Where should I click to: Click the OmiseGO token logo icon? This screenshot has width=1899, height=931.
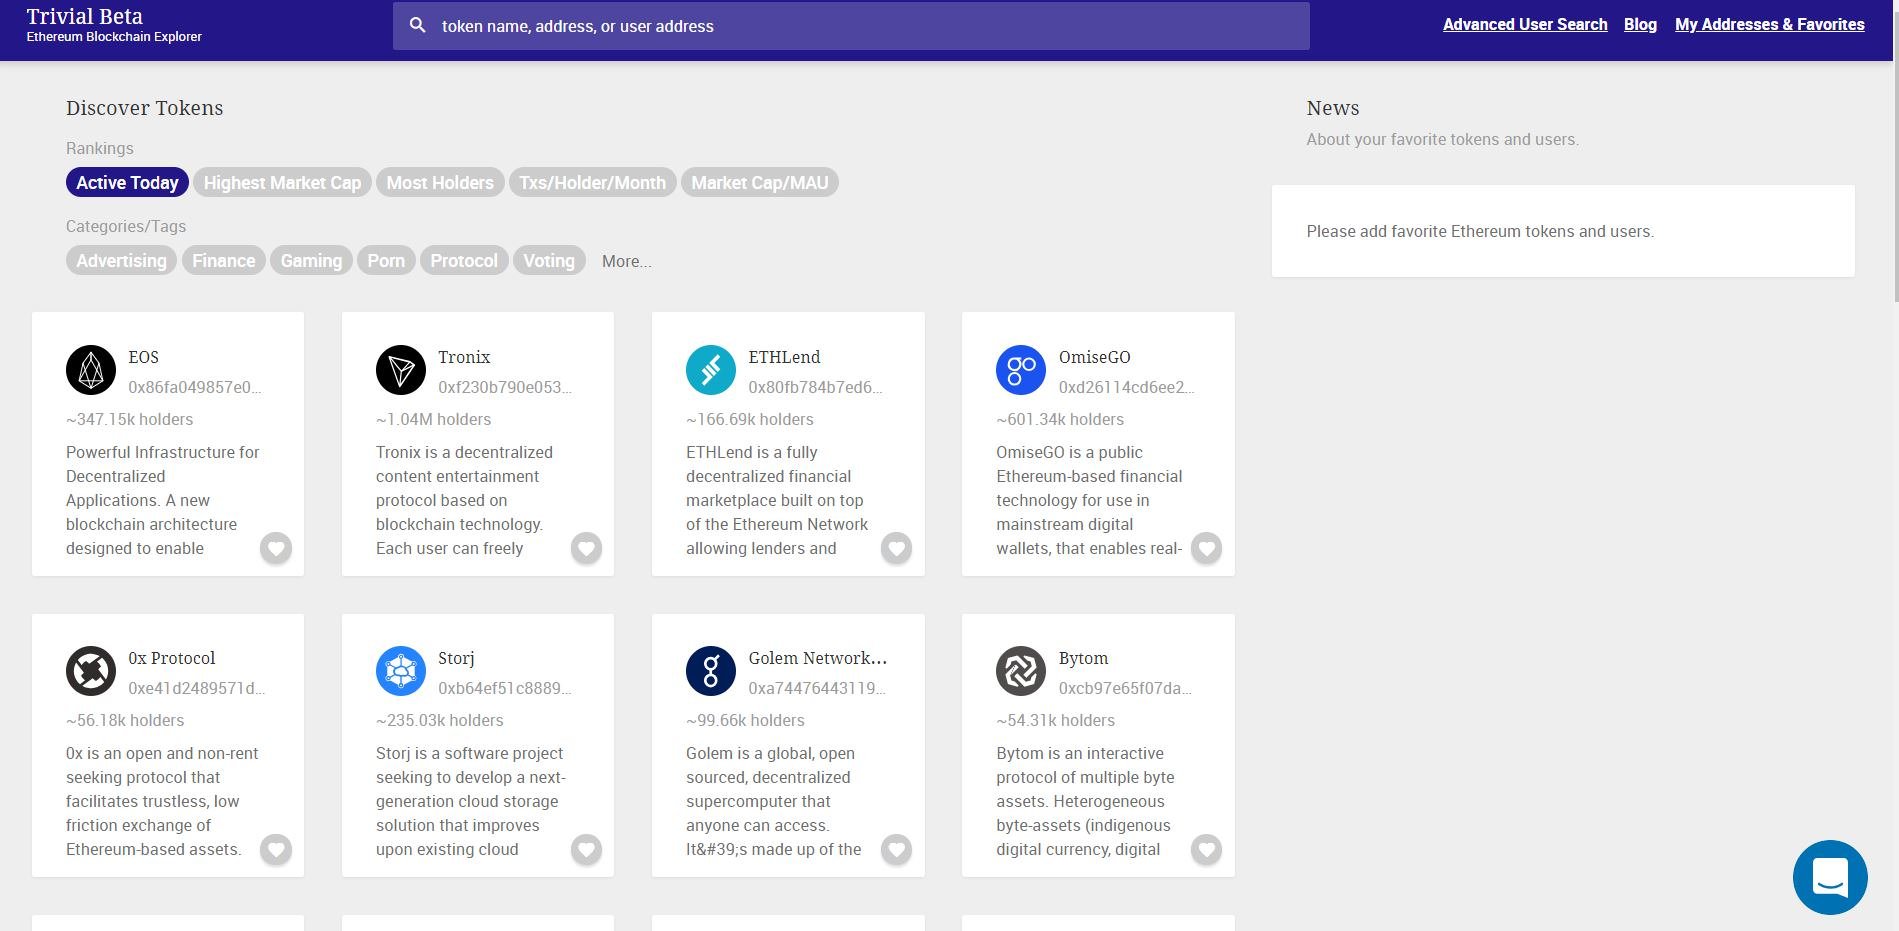click(x=1021, y=370)
